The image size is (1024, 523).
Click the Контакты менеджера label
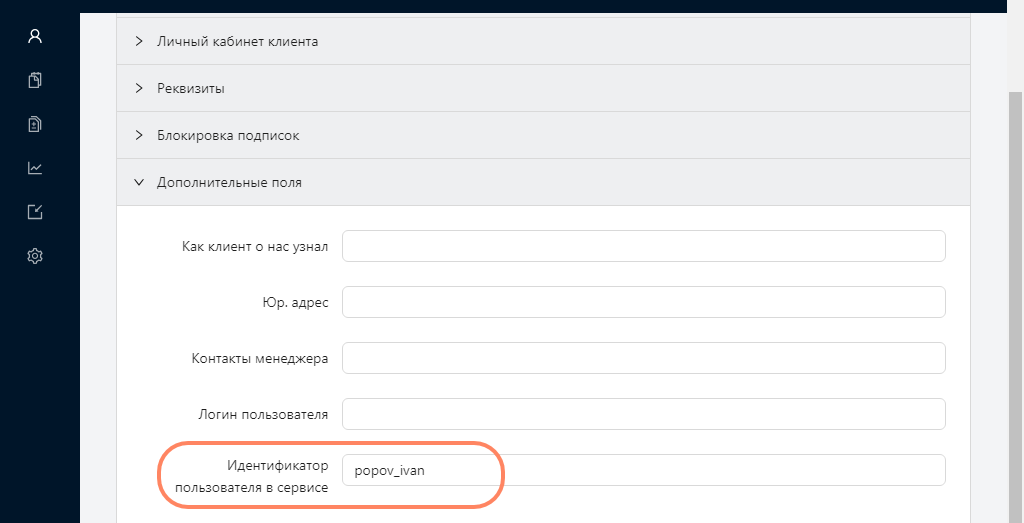pyautogui.click(x=259, y=358)
